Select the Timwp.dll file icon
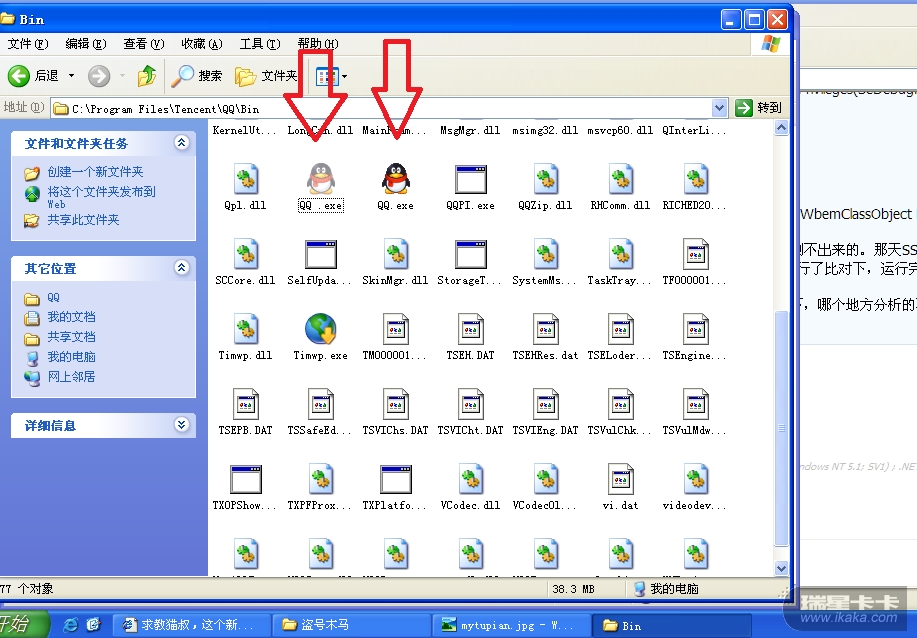This screenshot has height=638, width=917. tap(246, 328)
